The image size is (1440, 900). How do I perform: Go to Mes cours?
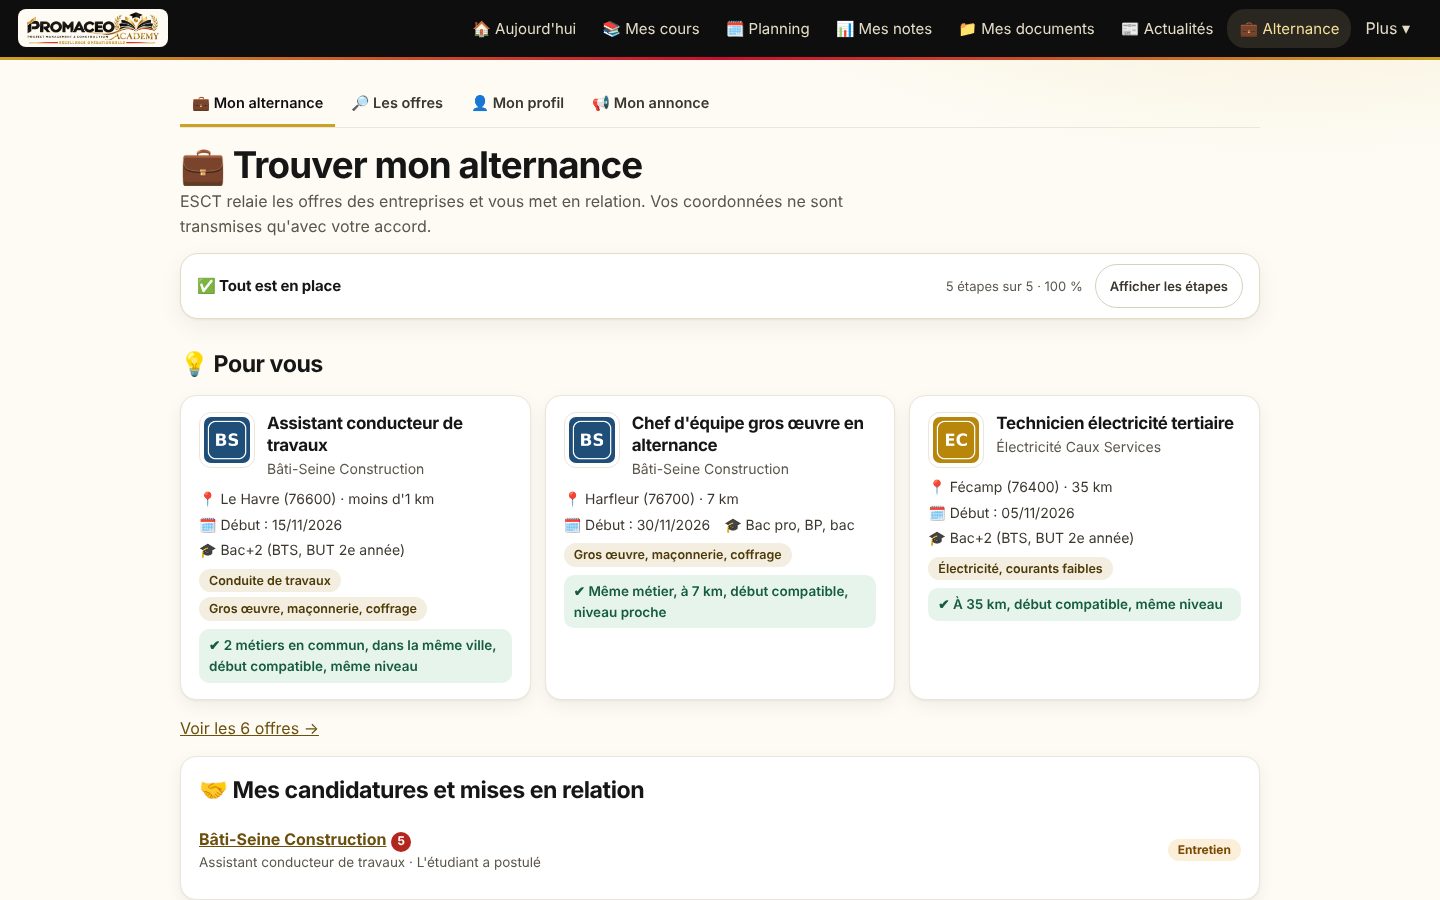[x=651, y=28]
